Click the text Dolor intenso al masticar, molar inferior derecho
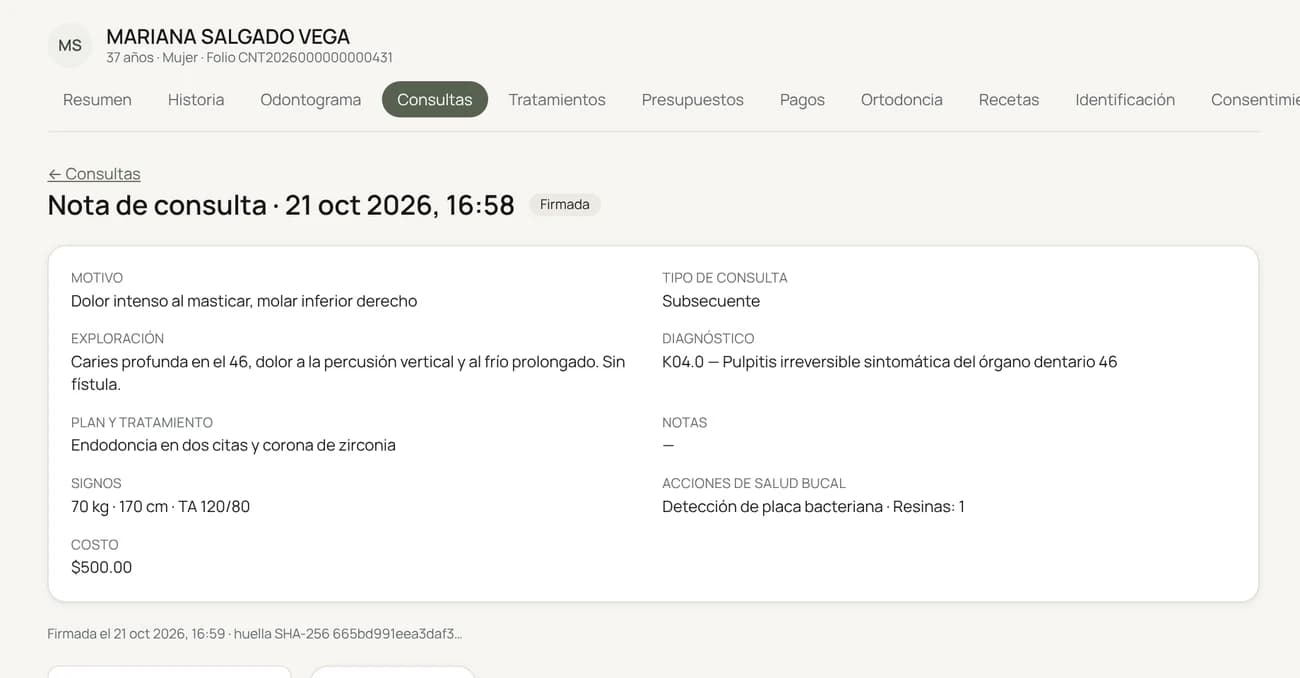Screen dimensions: 1300x678 (244, 301)
